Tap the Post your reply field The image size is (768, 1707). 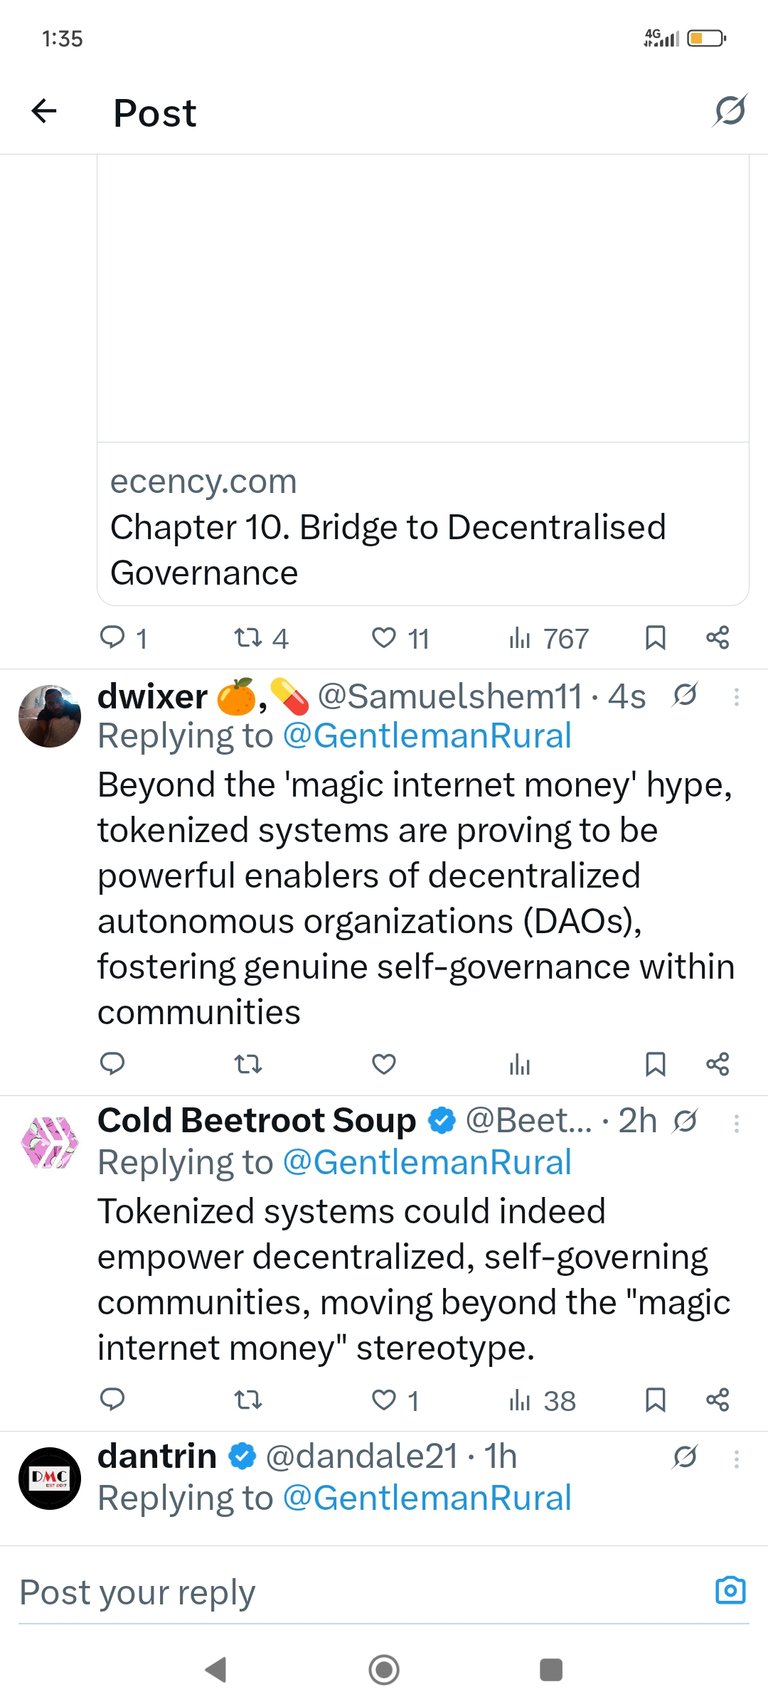point(360,1592)
